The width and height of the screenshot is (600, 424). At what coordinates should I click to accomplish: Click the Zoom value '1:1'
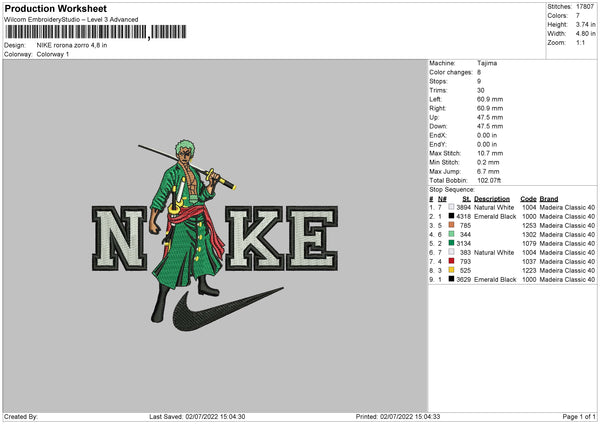pos(580,42)
